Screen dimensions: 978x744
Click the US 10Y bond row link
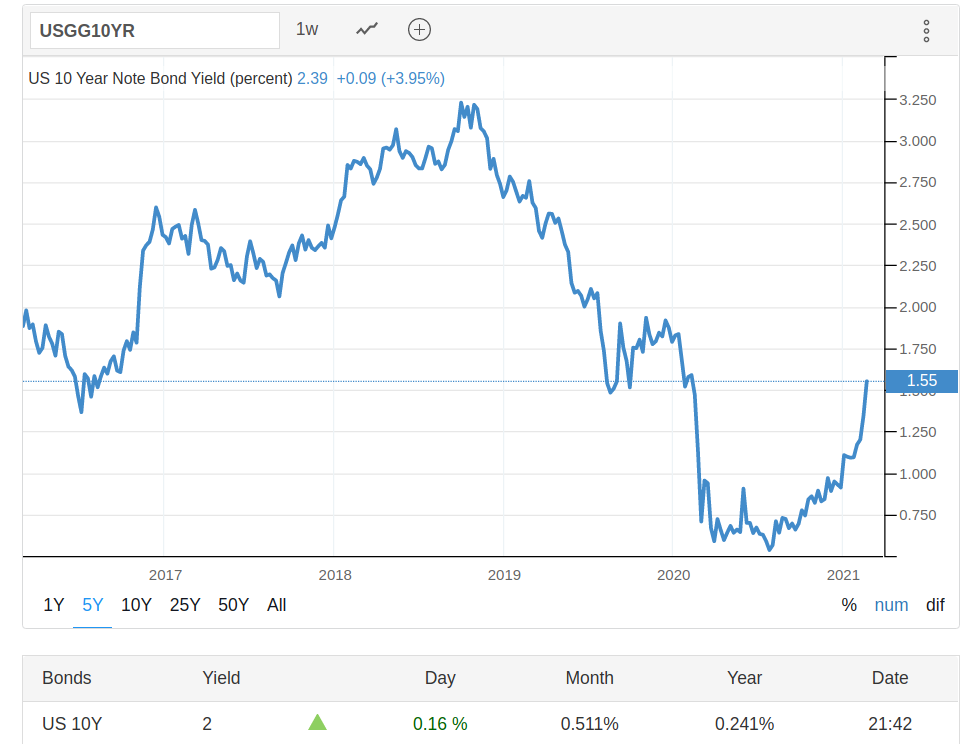click(72, 723)
